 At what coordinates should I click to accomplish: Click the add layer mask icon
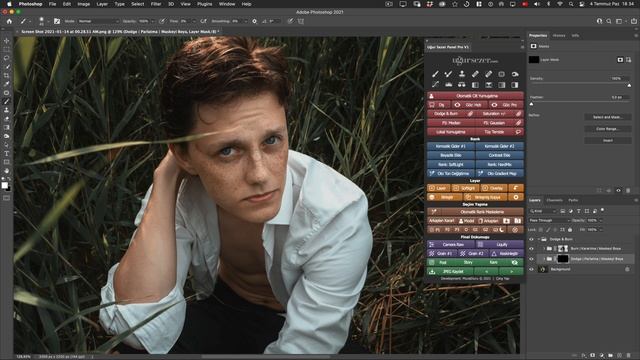[593, 356]
